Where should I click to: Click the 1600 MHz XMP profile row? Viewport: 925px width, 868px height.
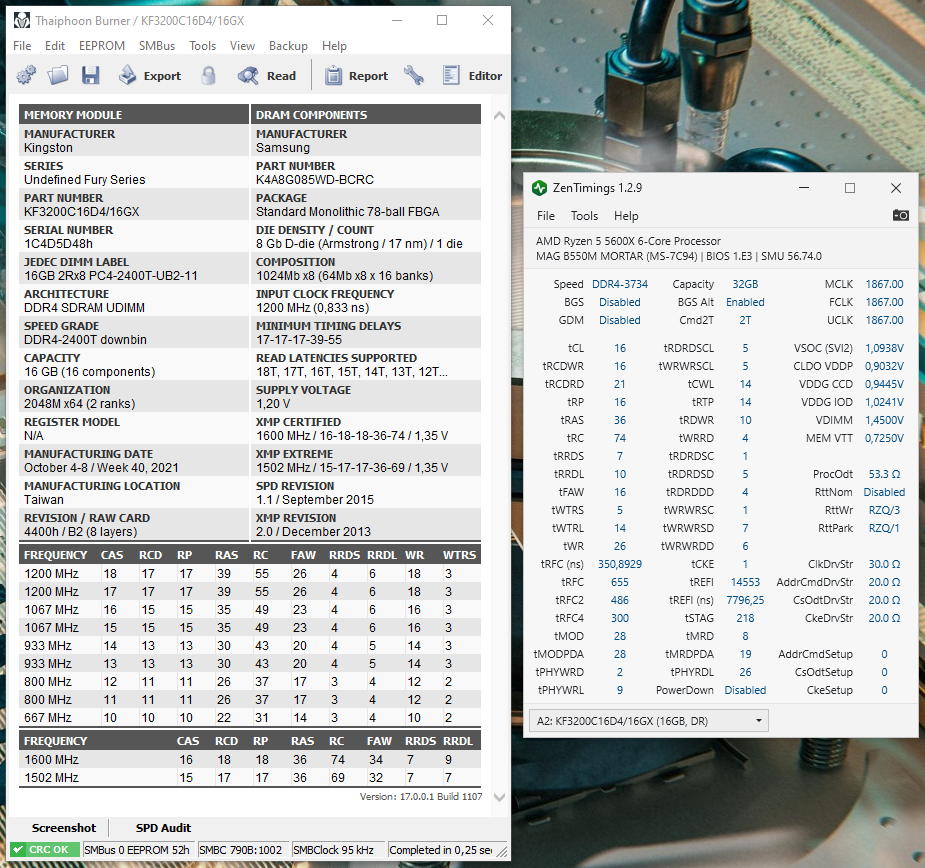coord(250,759)
